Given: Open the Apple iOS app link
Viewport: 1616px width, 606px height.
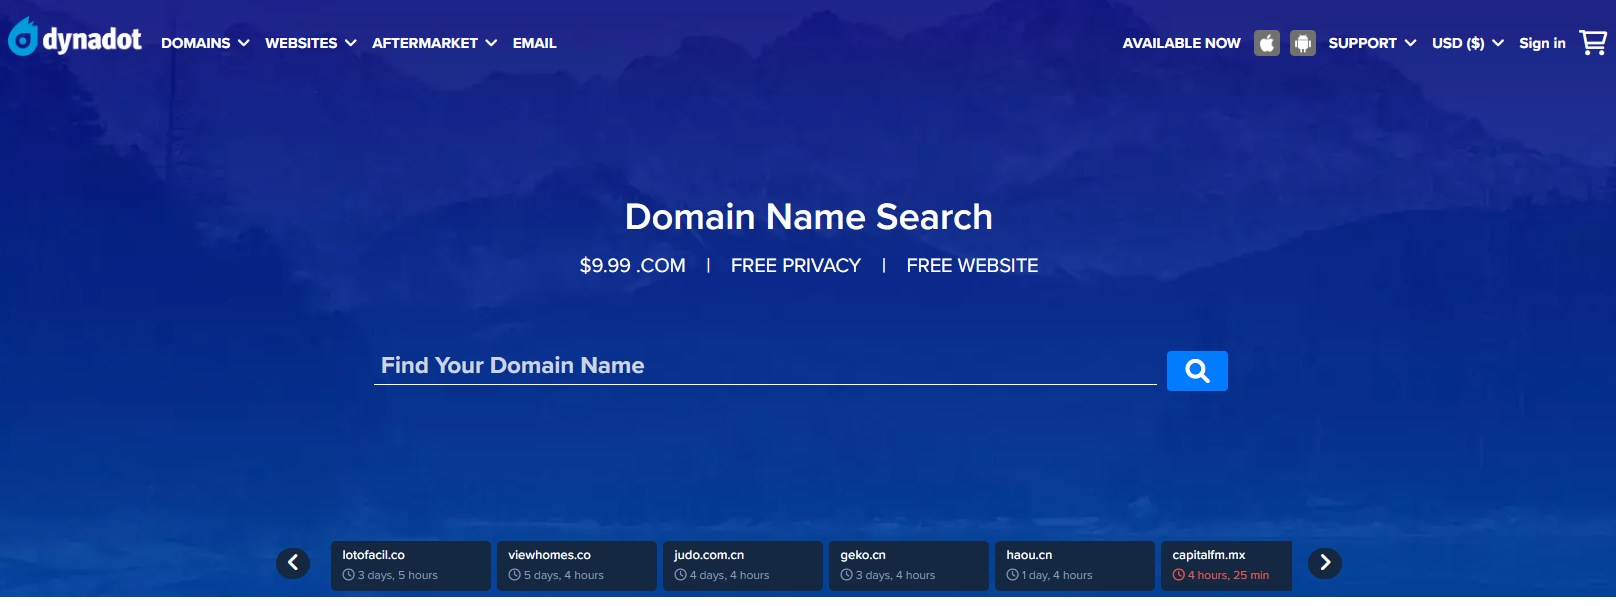Looking at the screenshot, I should (1267, 43).
